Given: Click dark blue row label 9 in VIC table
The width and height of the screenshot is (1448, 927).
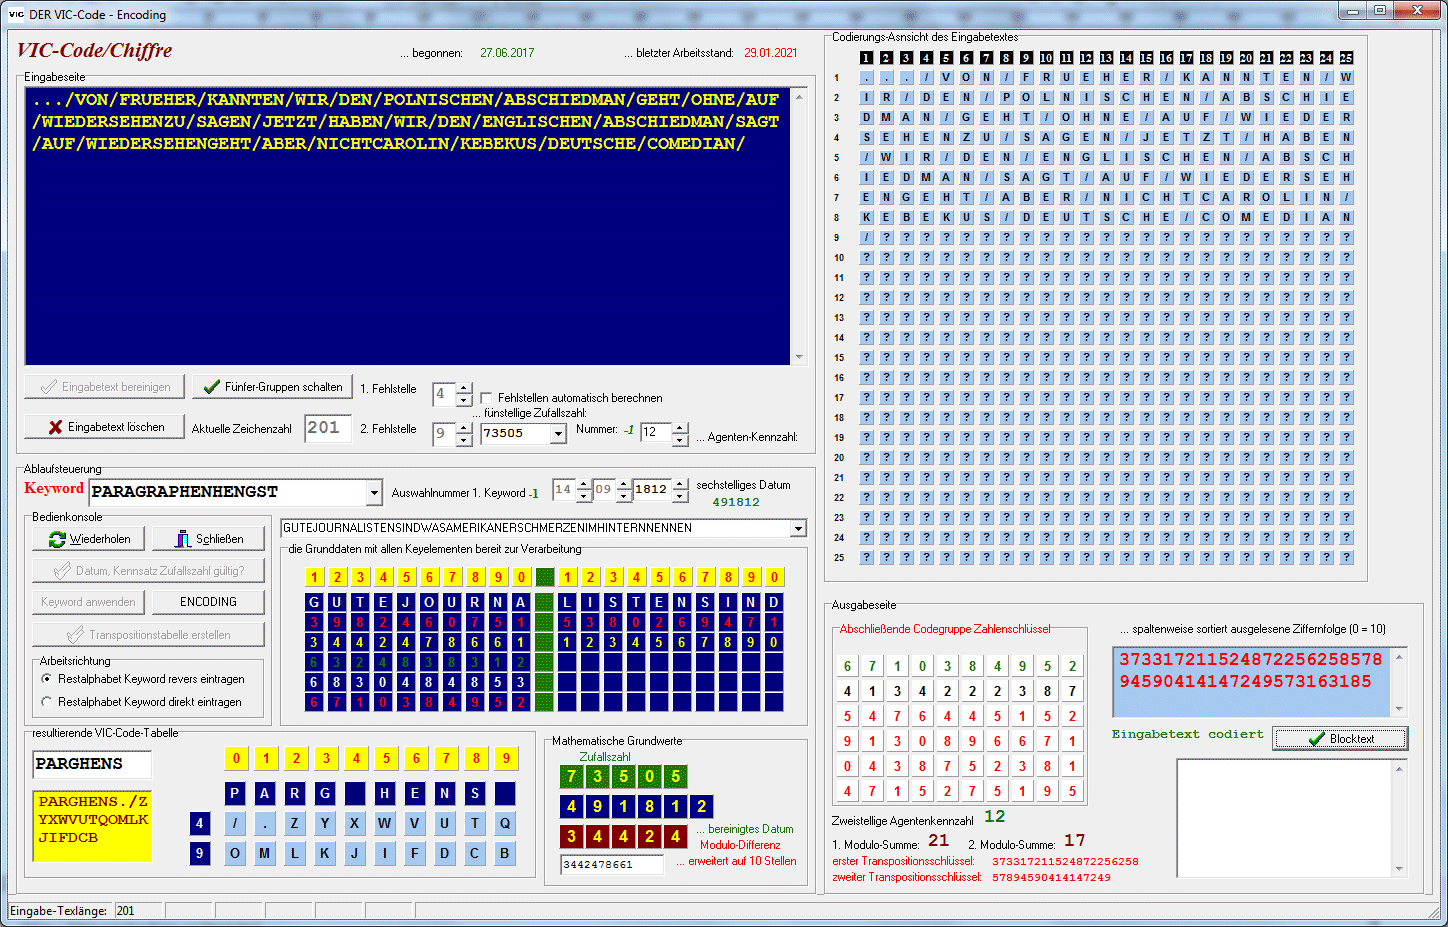Looking at the screenshot, I should click(199, 853).
